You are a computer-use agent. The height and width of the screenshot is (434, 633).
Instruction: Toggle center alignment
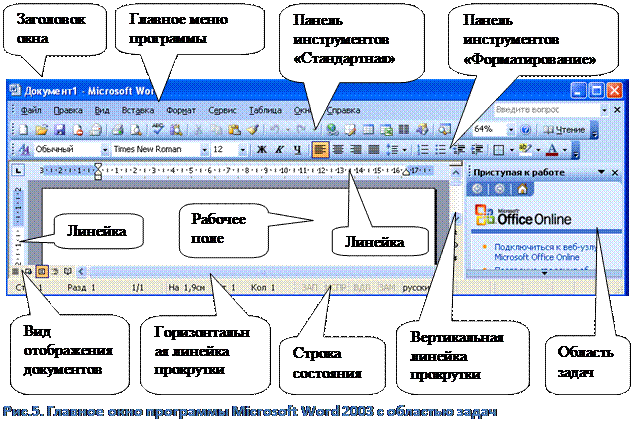pos(338,150)
